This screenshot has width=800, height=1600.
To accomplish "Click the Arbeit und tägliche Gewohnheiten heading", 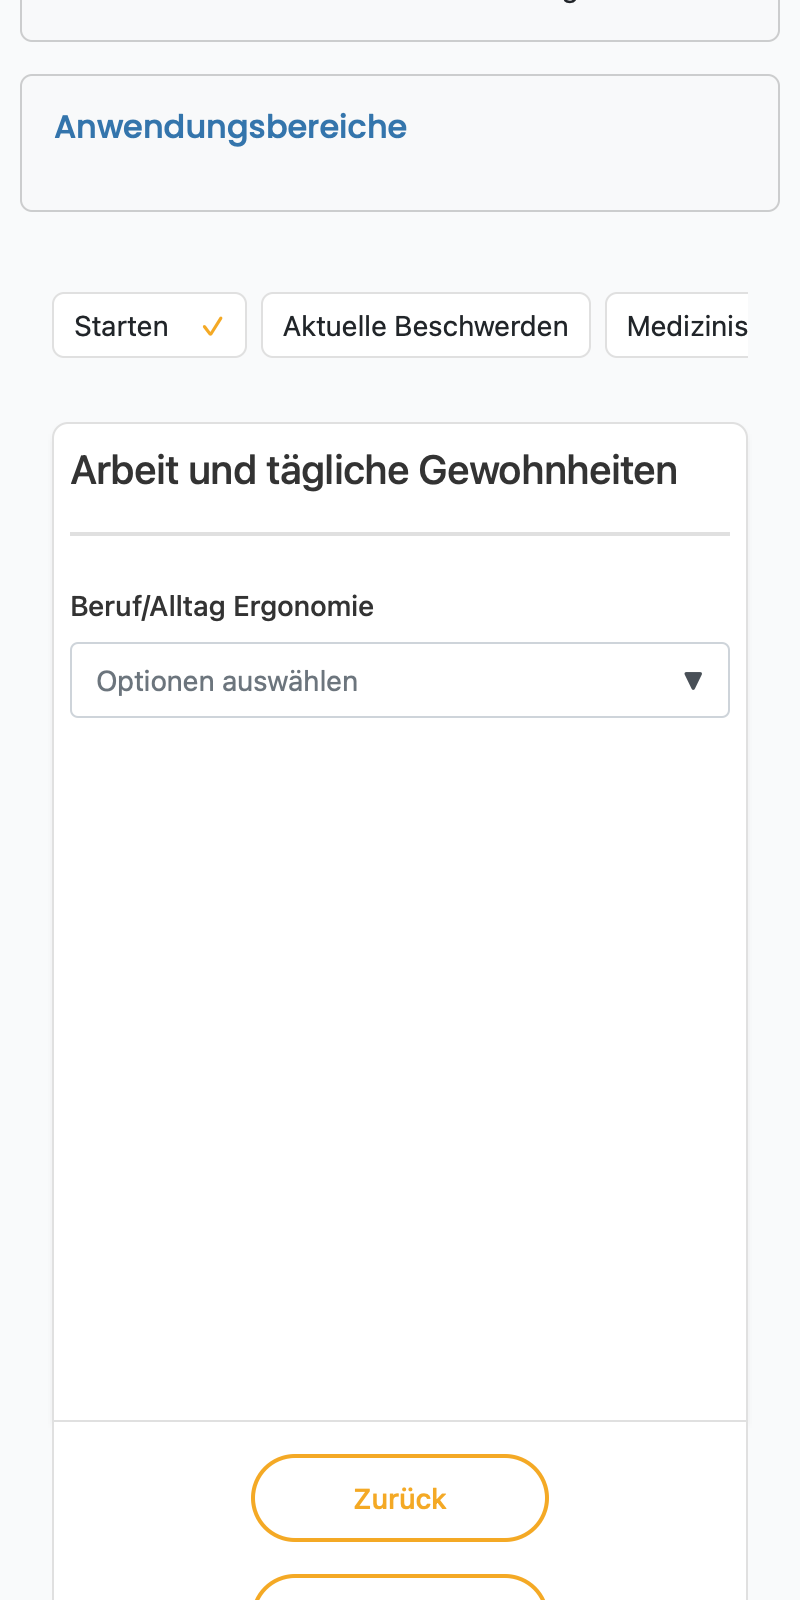I will click(374, 470).
